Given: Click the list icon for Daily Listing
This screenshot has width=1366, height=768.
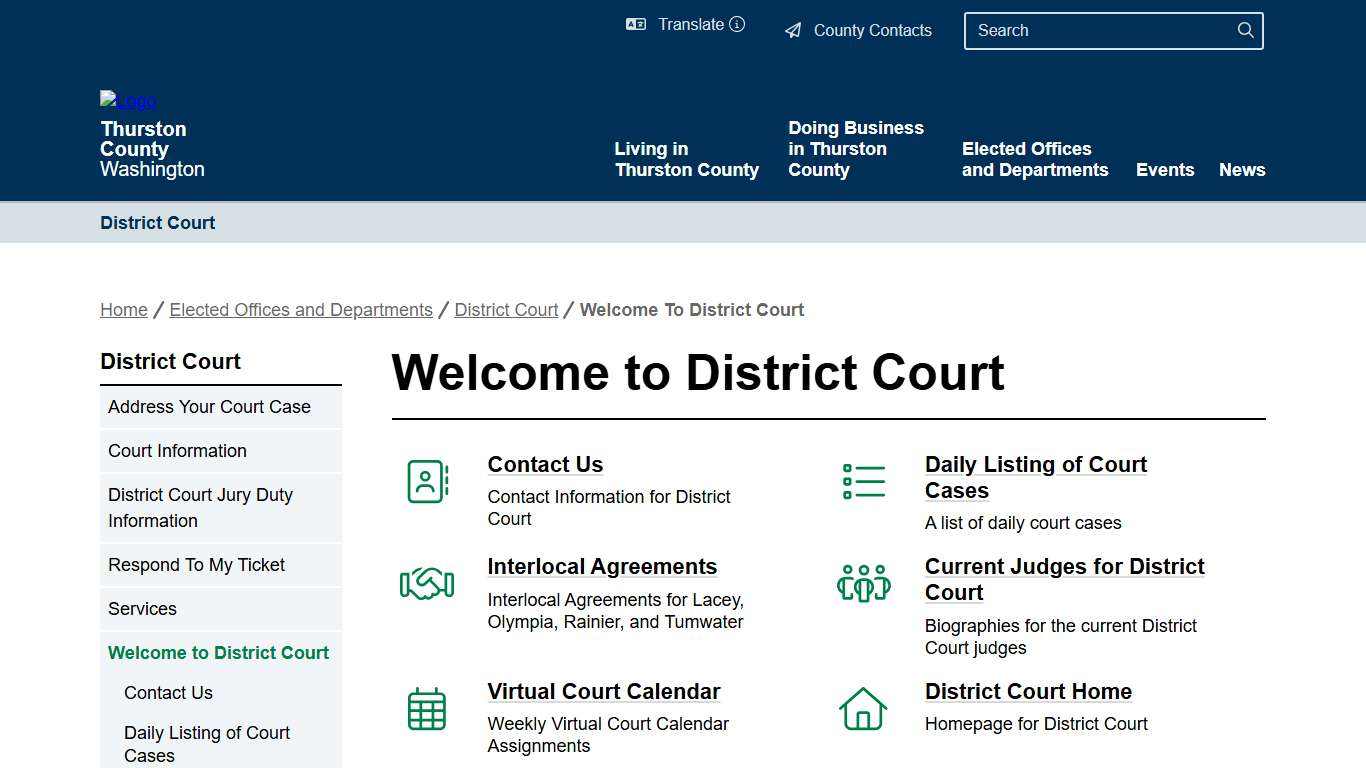Looking at the screenshot, I should pyautogui.click(x=863, y=480).
